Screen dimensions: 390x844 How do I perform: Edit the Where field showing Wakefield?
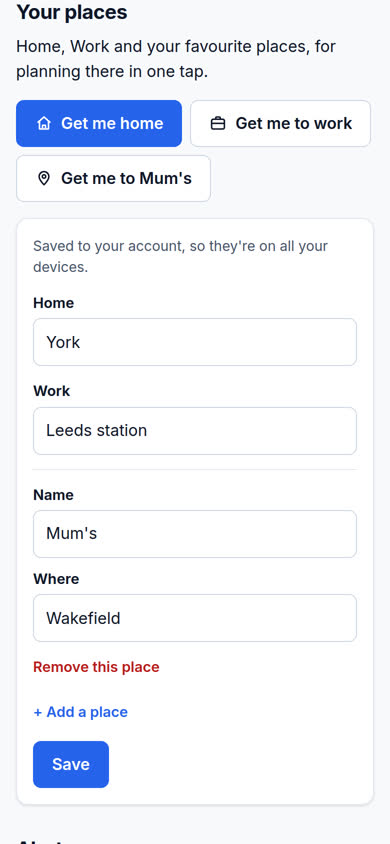pos(195,618)
